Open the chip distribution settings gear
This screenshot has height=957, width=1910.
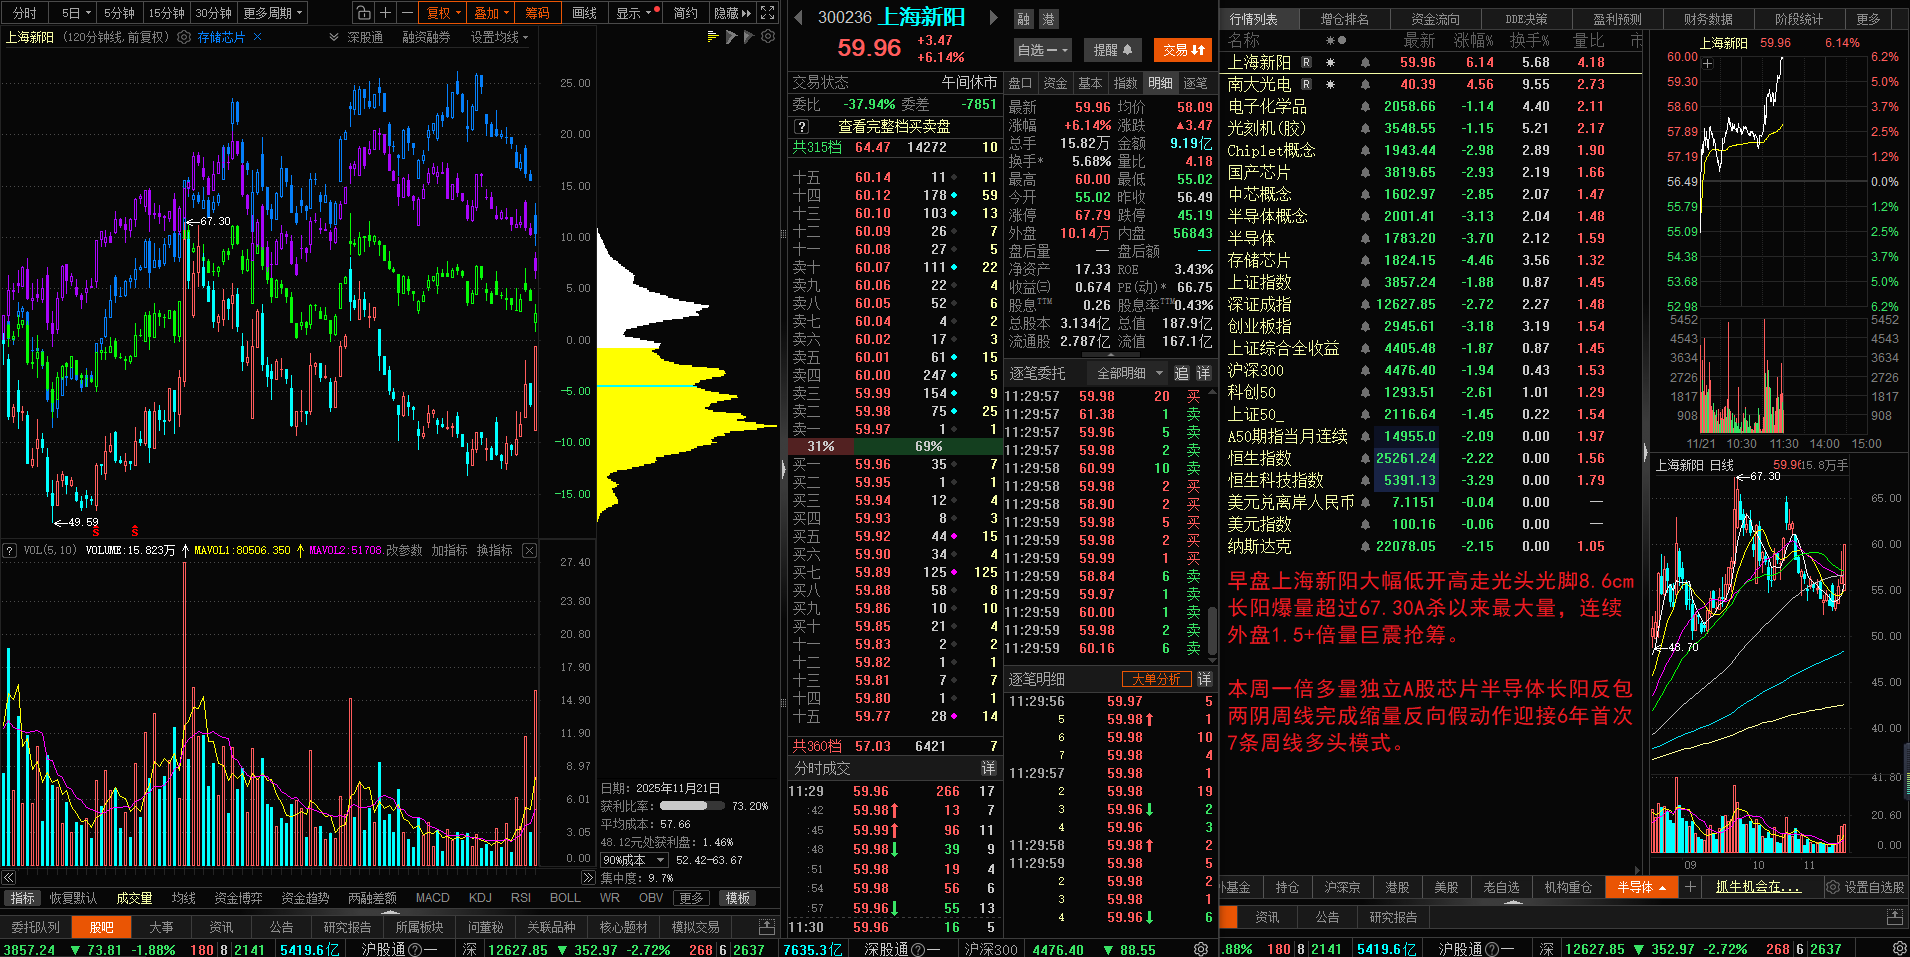click(x=768, y=37)
